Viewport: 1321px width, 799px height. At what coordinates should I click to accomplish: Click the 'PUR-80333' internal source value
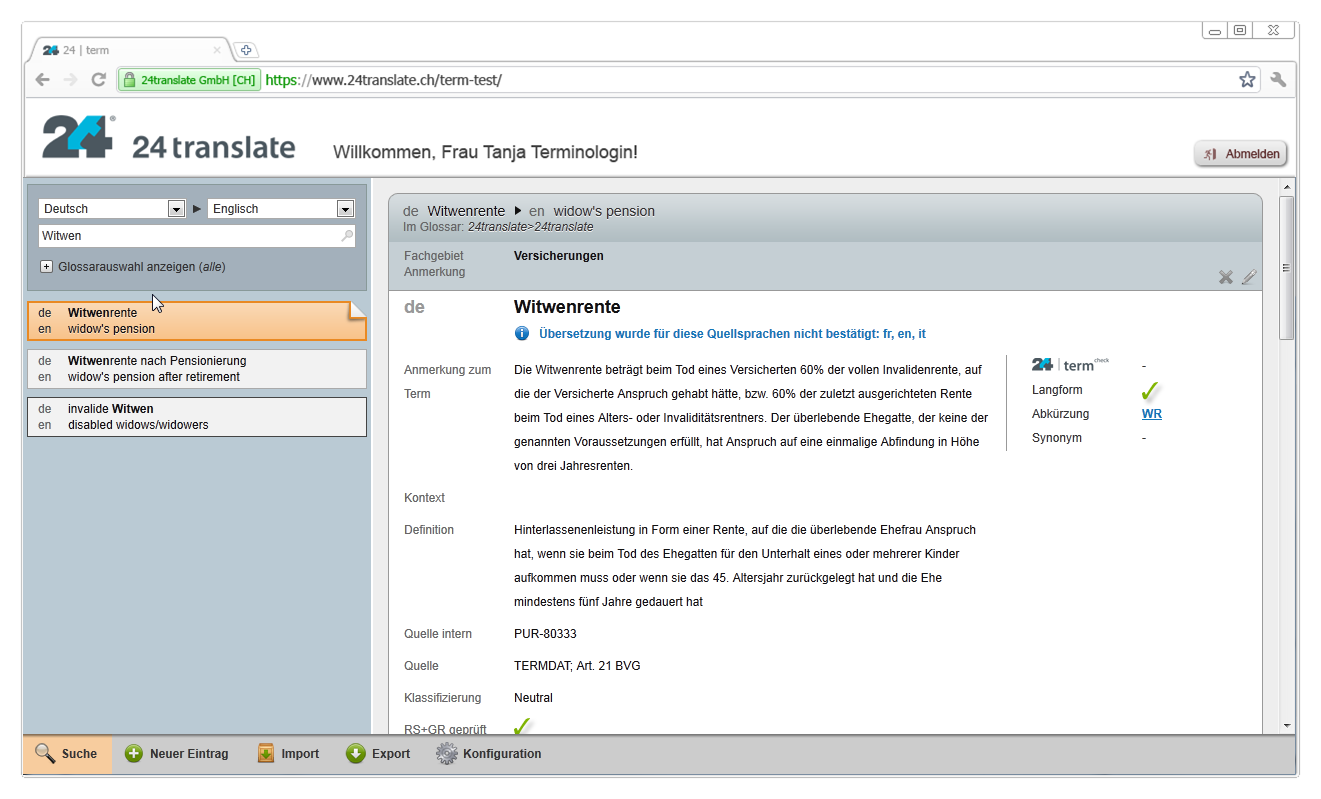click(x=545, y=634)
